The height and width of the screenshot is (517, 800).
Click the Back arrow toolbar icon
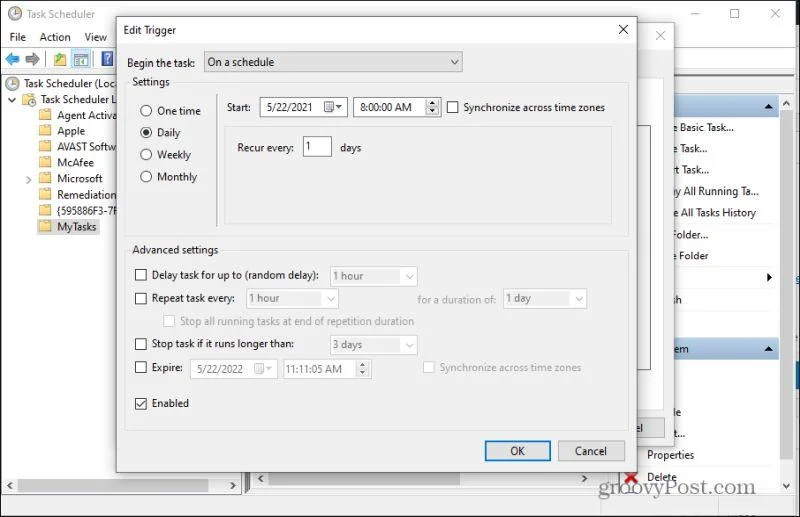pos(12,60)
